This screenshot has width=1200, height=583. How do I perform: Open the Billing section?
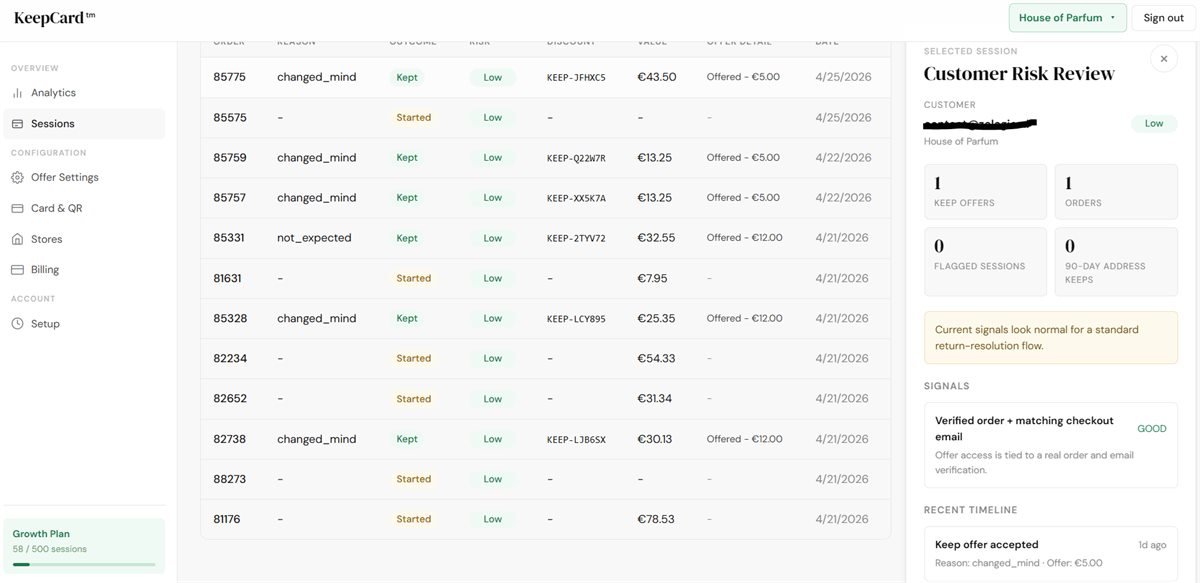pyautogui.click(x=84, y=270)
